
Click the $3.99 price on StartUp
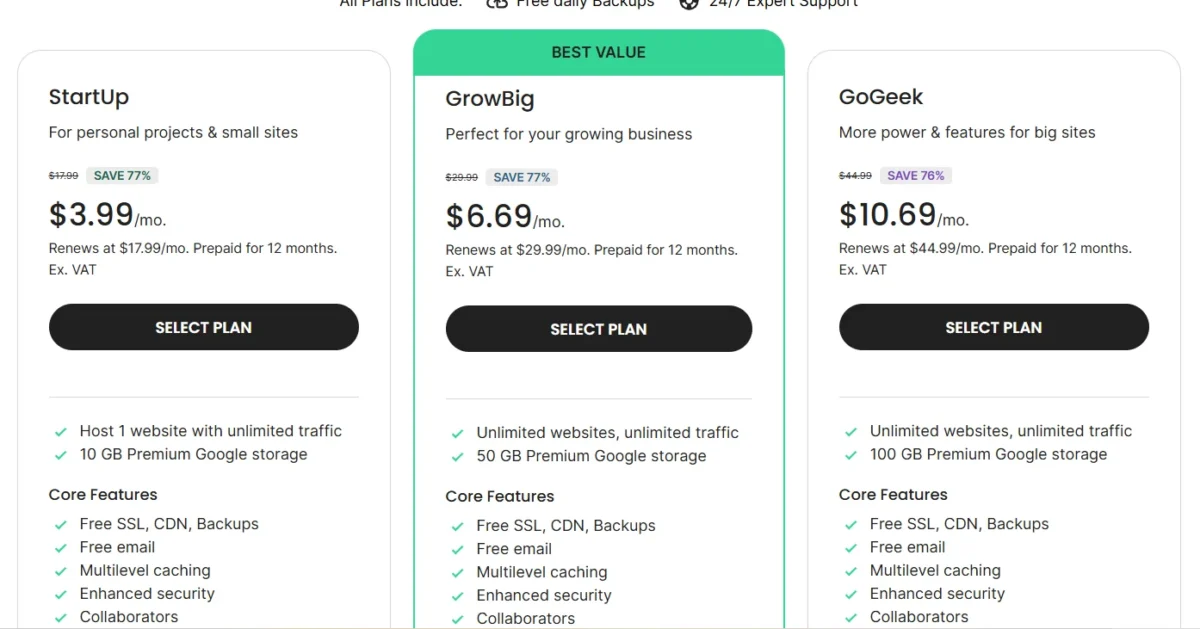tap(90, 213)
